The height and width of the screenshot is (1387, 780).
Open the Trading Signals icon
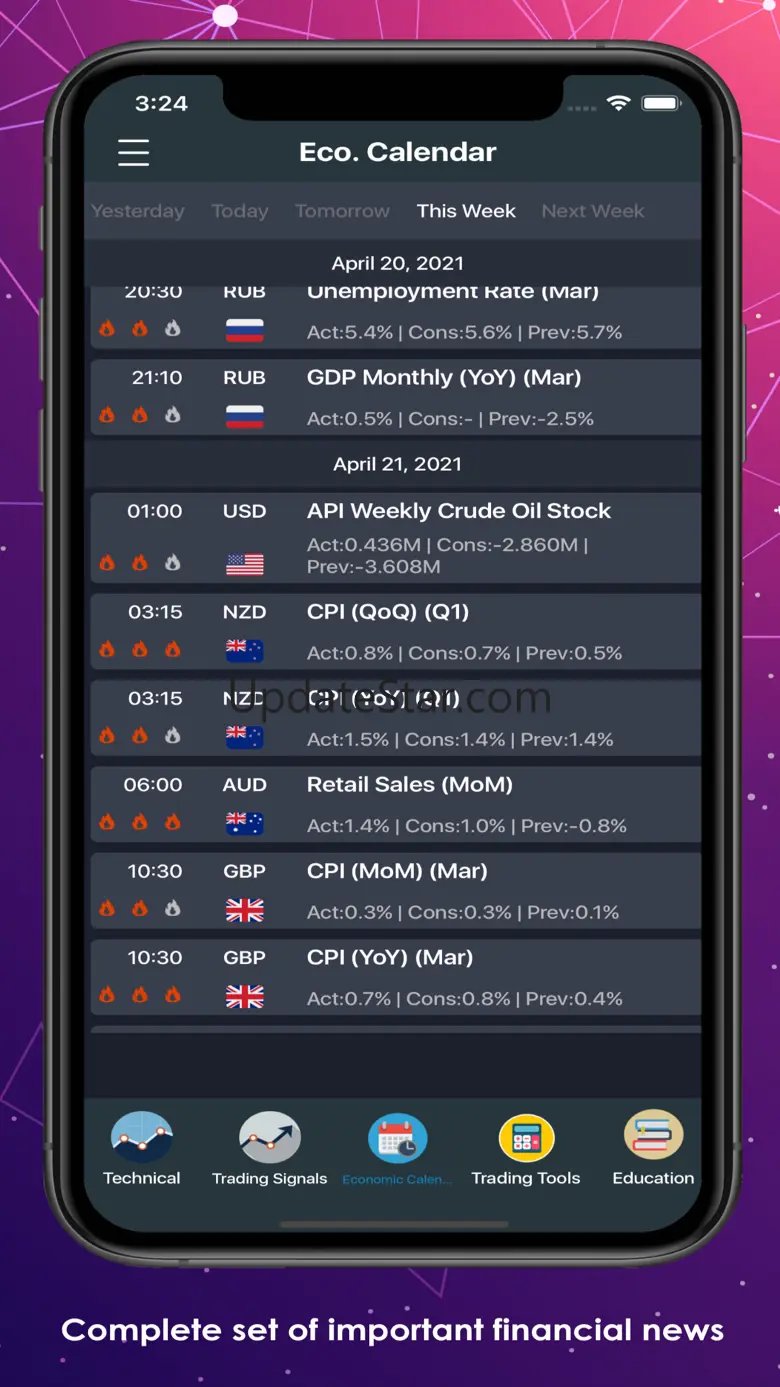point(269,1138)
